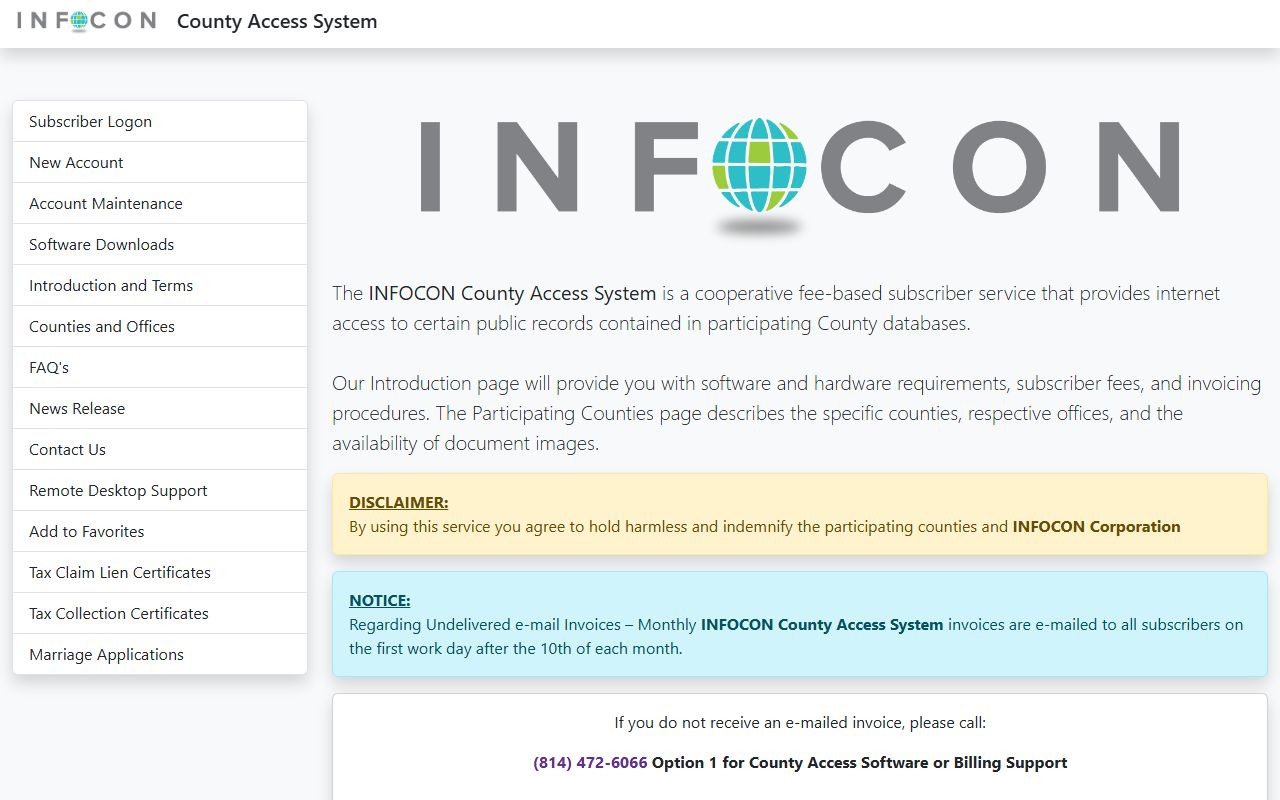Click Add to Favorites
This screenshot has width=1280, height=800.
[160, 531]
